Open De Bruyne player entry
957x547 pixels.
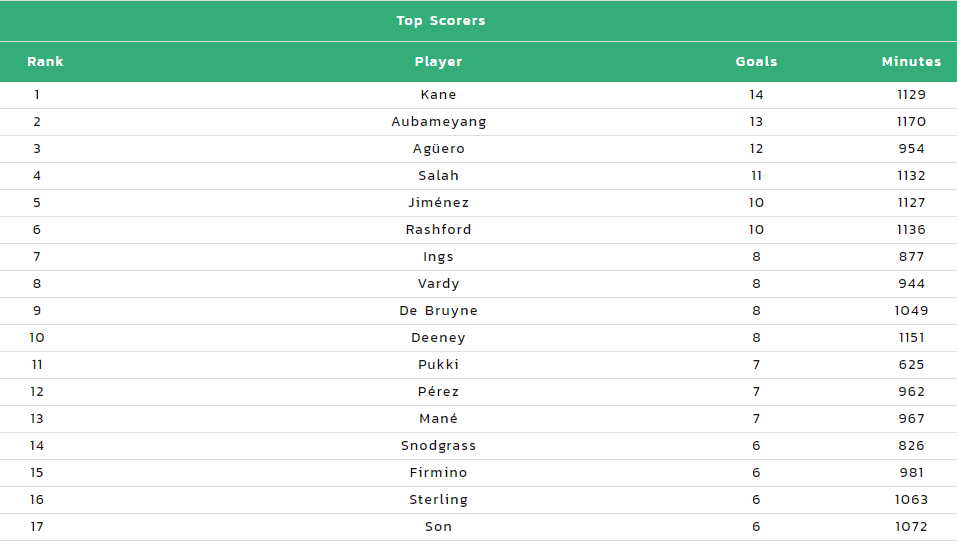click(x=438, y=311)
